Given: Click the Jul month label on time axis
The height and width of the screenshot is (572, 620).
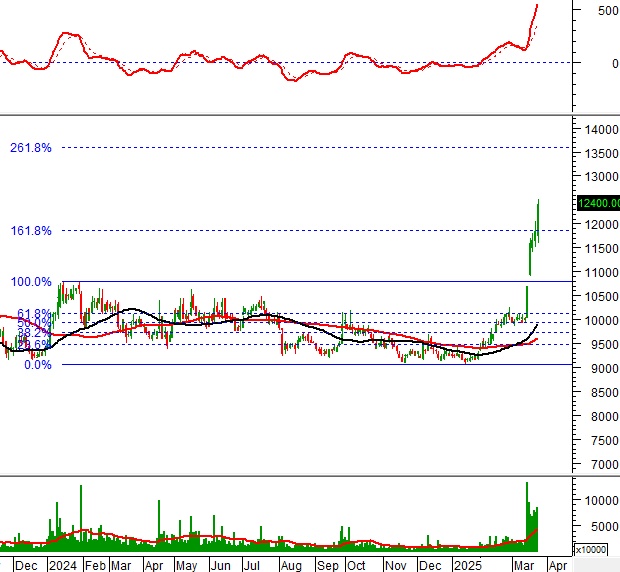Looking at the screenshot, I should pos(251,566).
